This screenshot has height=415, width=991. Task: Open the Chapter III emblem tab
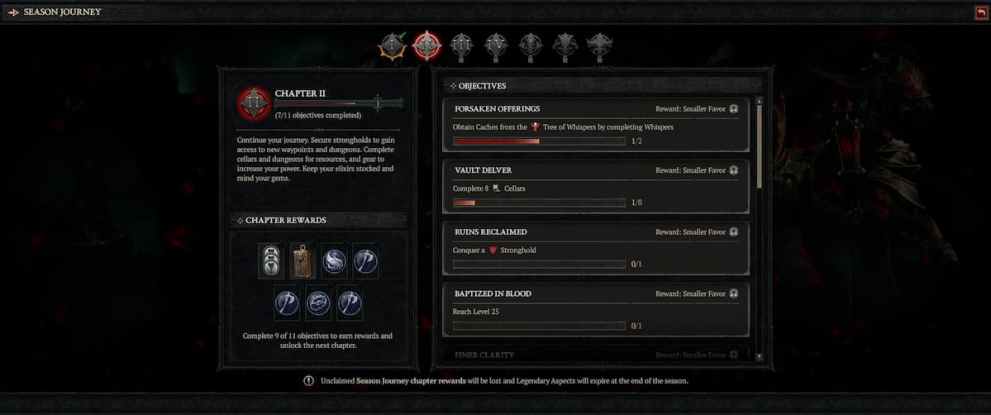point(462,47)
